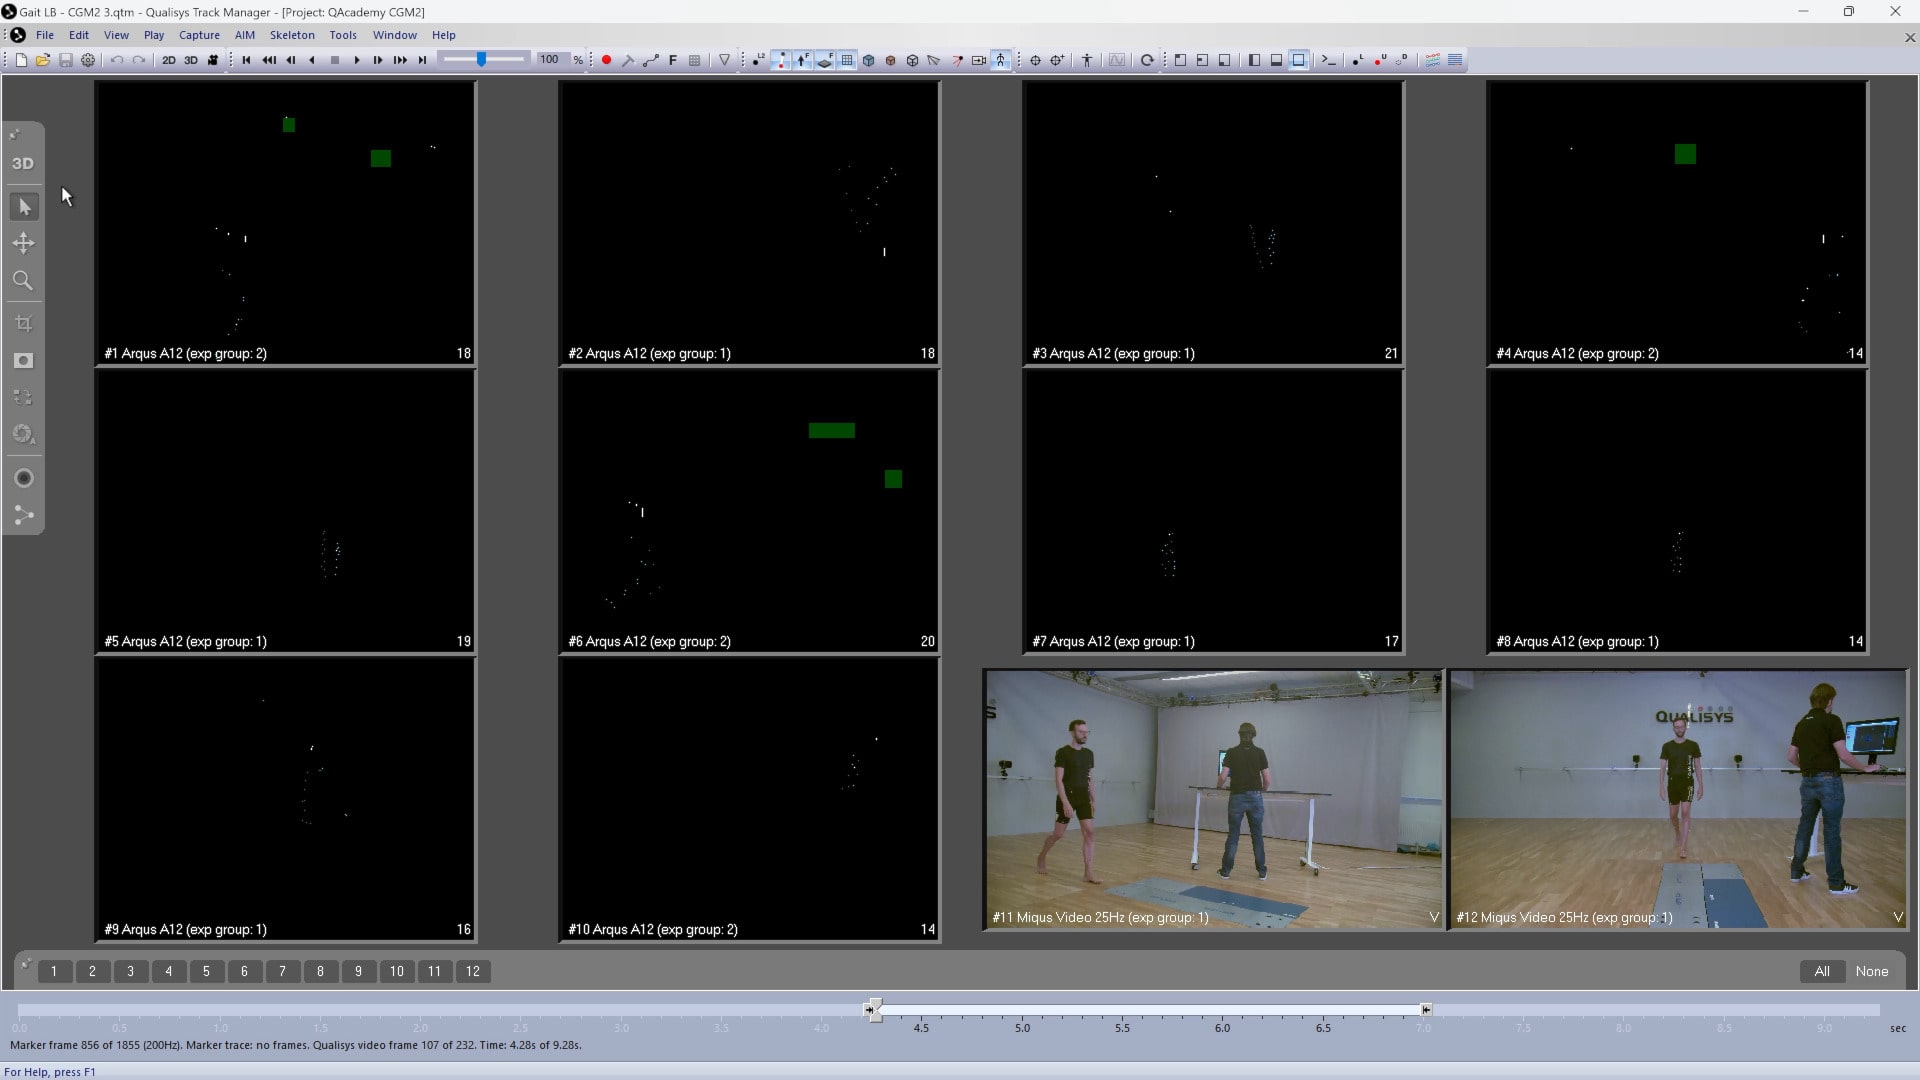1920x1080 pixels.
Task: Click crosshair with plus icon
Action: 1058,60
